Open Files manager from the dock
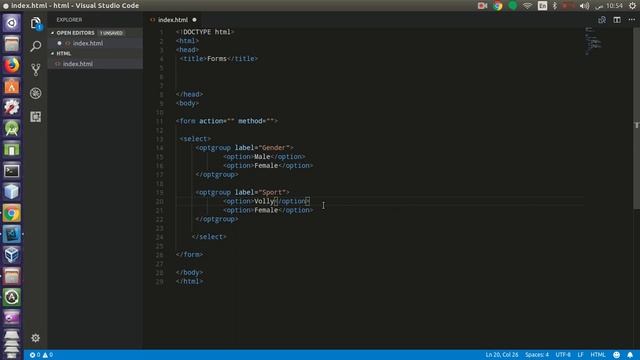640x360 pixels. (11, 44)
